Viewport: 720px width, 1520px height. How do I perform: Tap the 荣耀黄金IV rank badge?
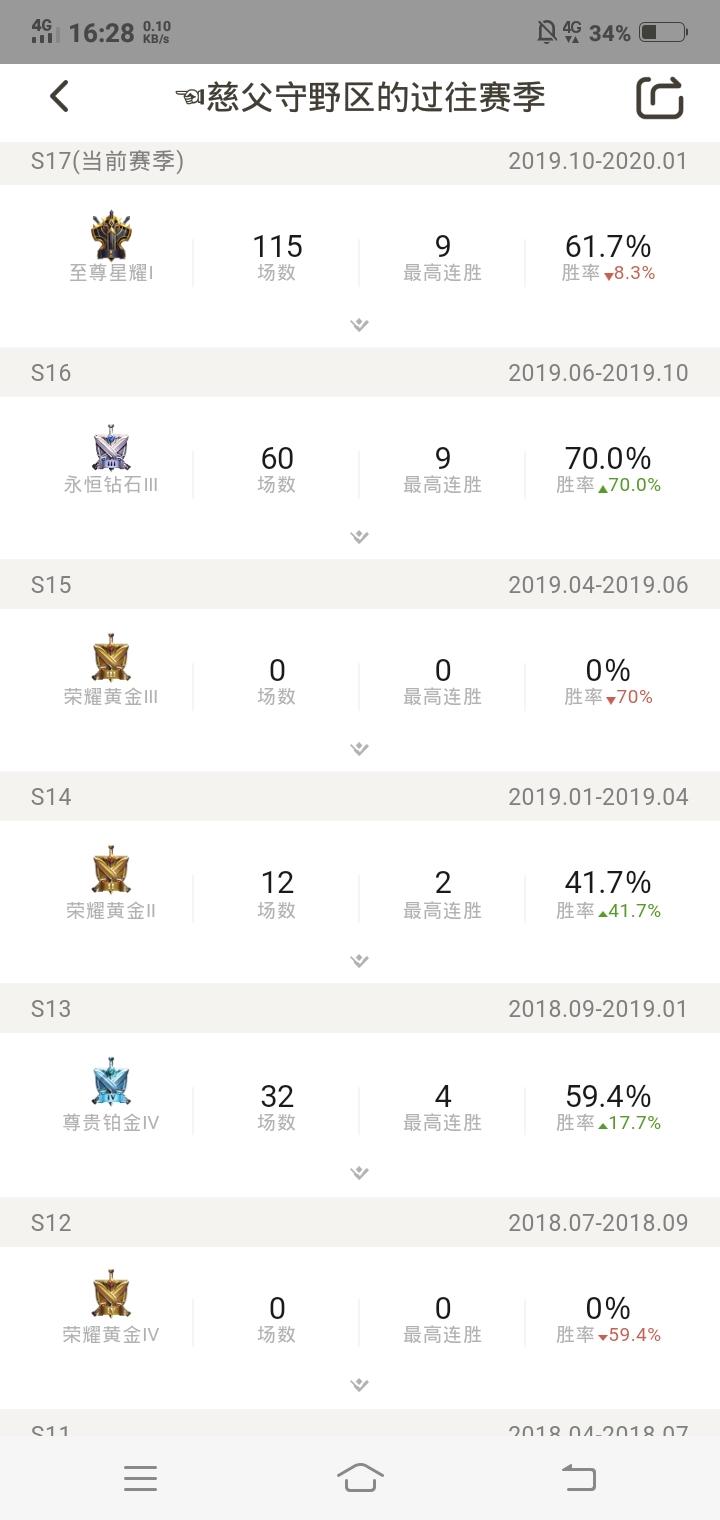coord(111,1296)
